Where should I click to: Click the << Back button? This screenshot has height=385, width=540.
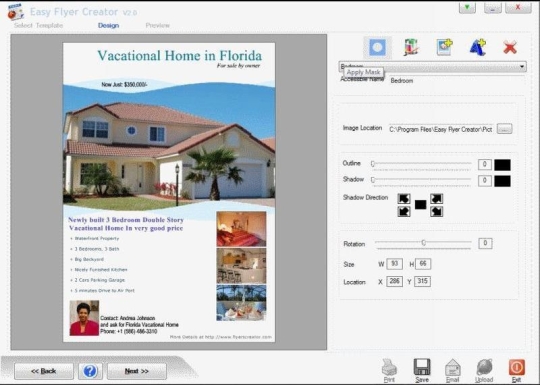pos(44,371)
